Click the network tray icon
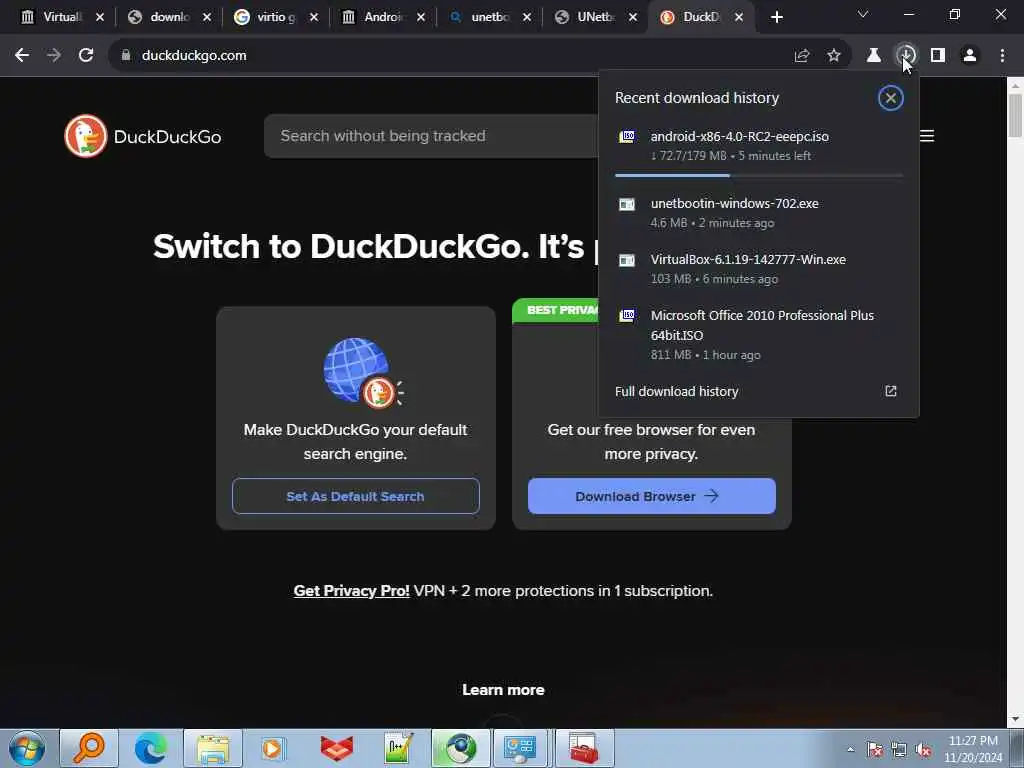The height and width of the screenshot is (768, 1024). pyautogui.click(x=899, y=750)
